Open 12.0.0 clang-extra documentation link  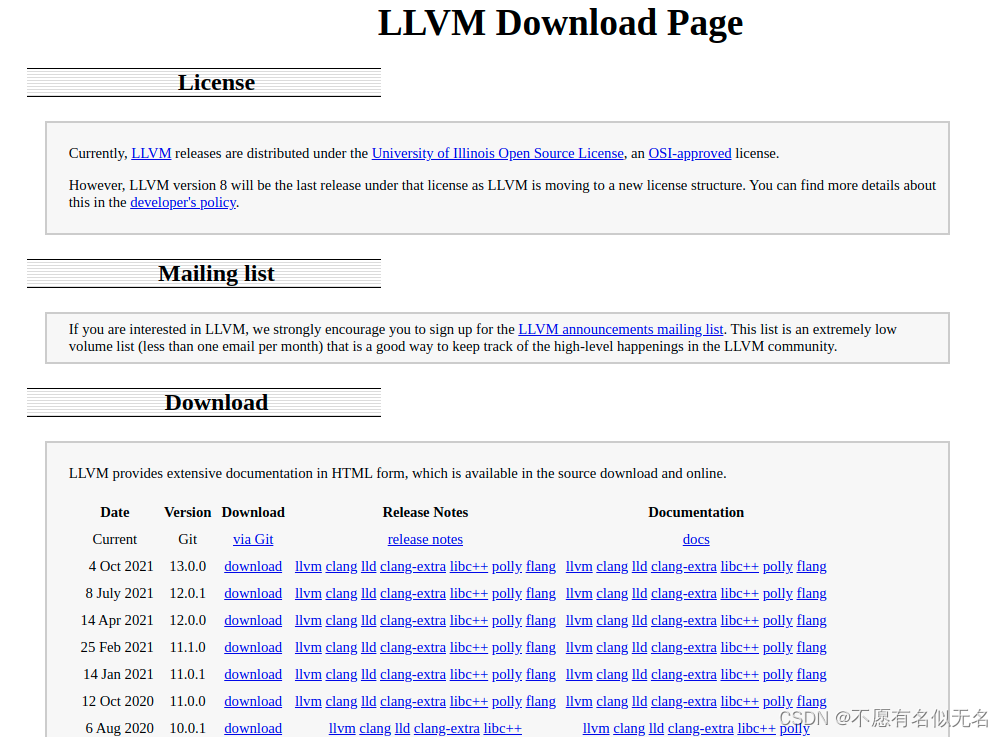click(684, 620)
